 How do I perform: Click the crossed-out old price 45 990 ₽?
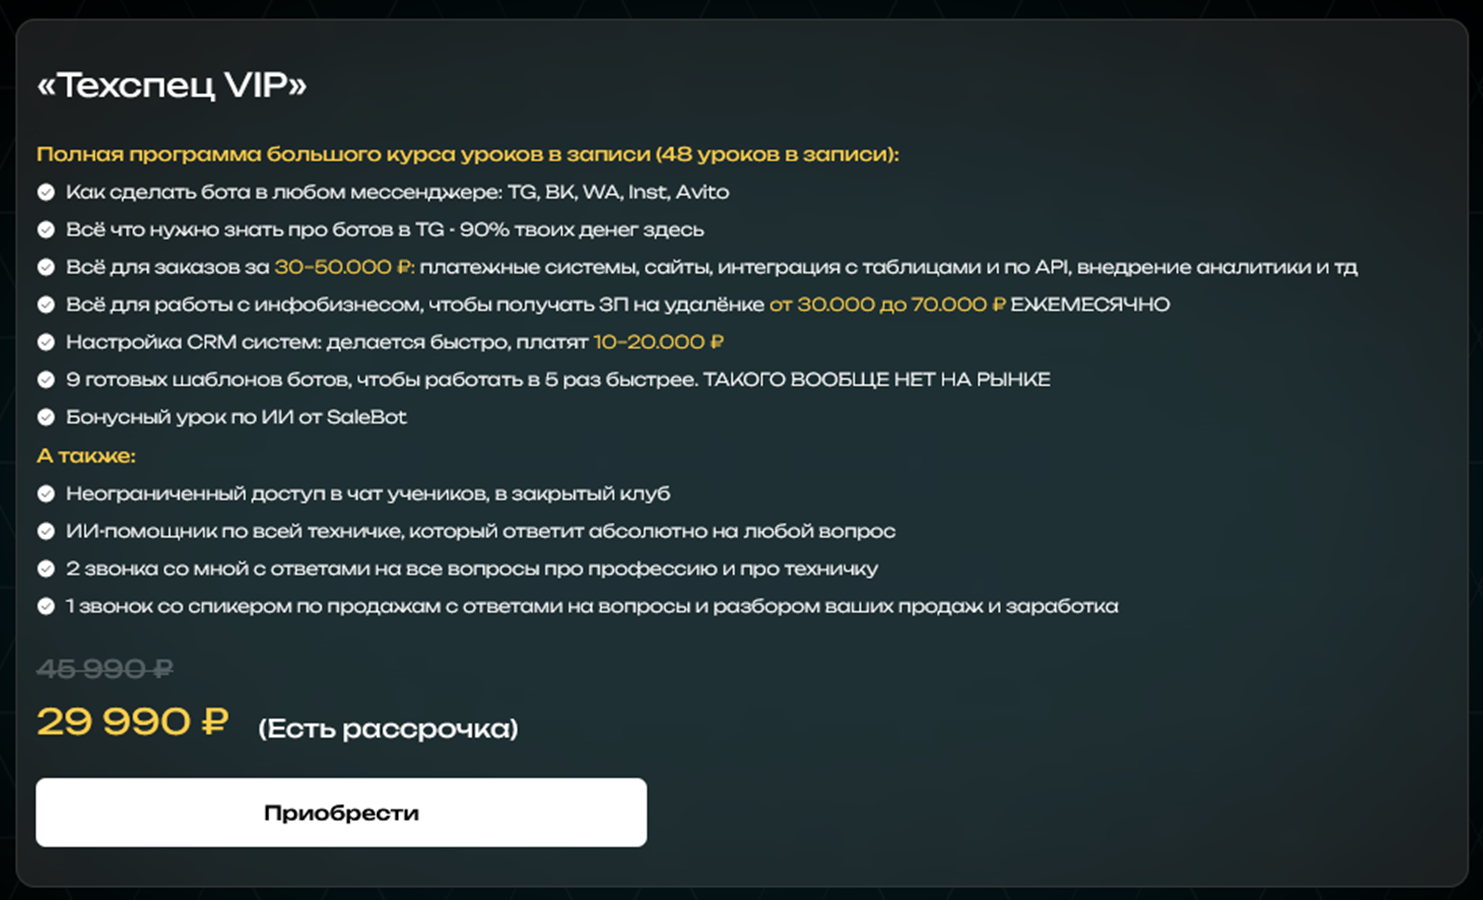[104, 668]
